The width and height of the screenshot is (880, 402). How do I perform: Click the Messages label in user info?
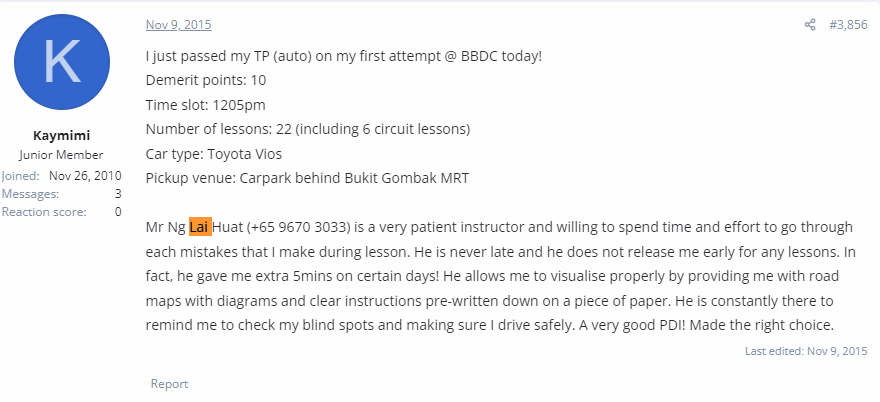[30, 194]
